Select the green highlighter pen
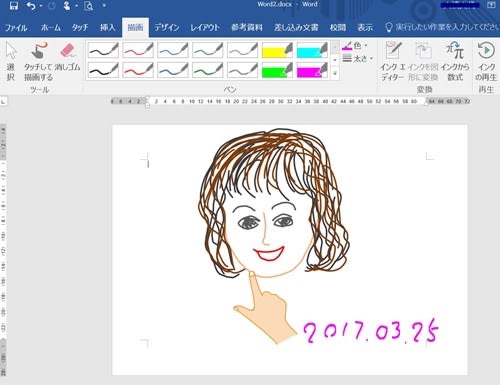The image size is (500, 385). [x=277, y=70]
